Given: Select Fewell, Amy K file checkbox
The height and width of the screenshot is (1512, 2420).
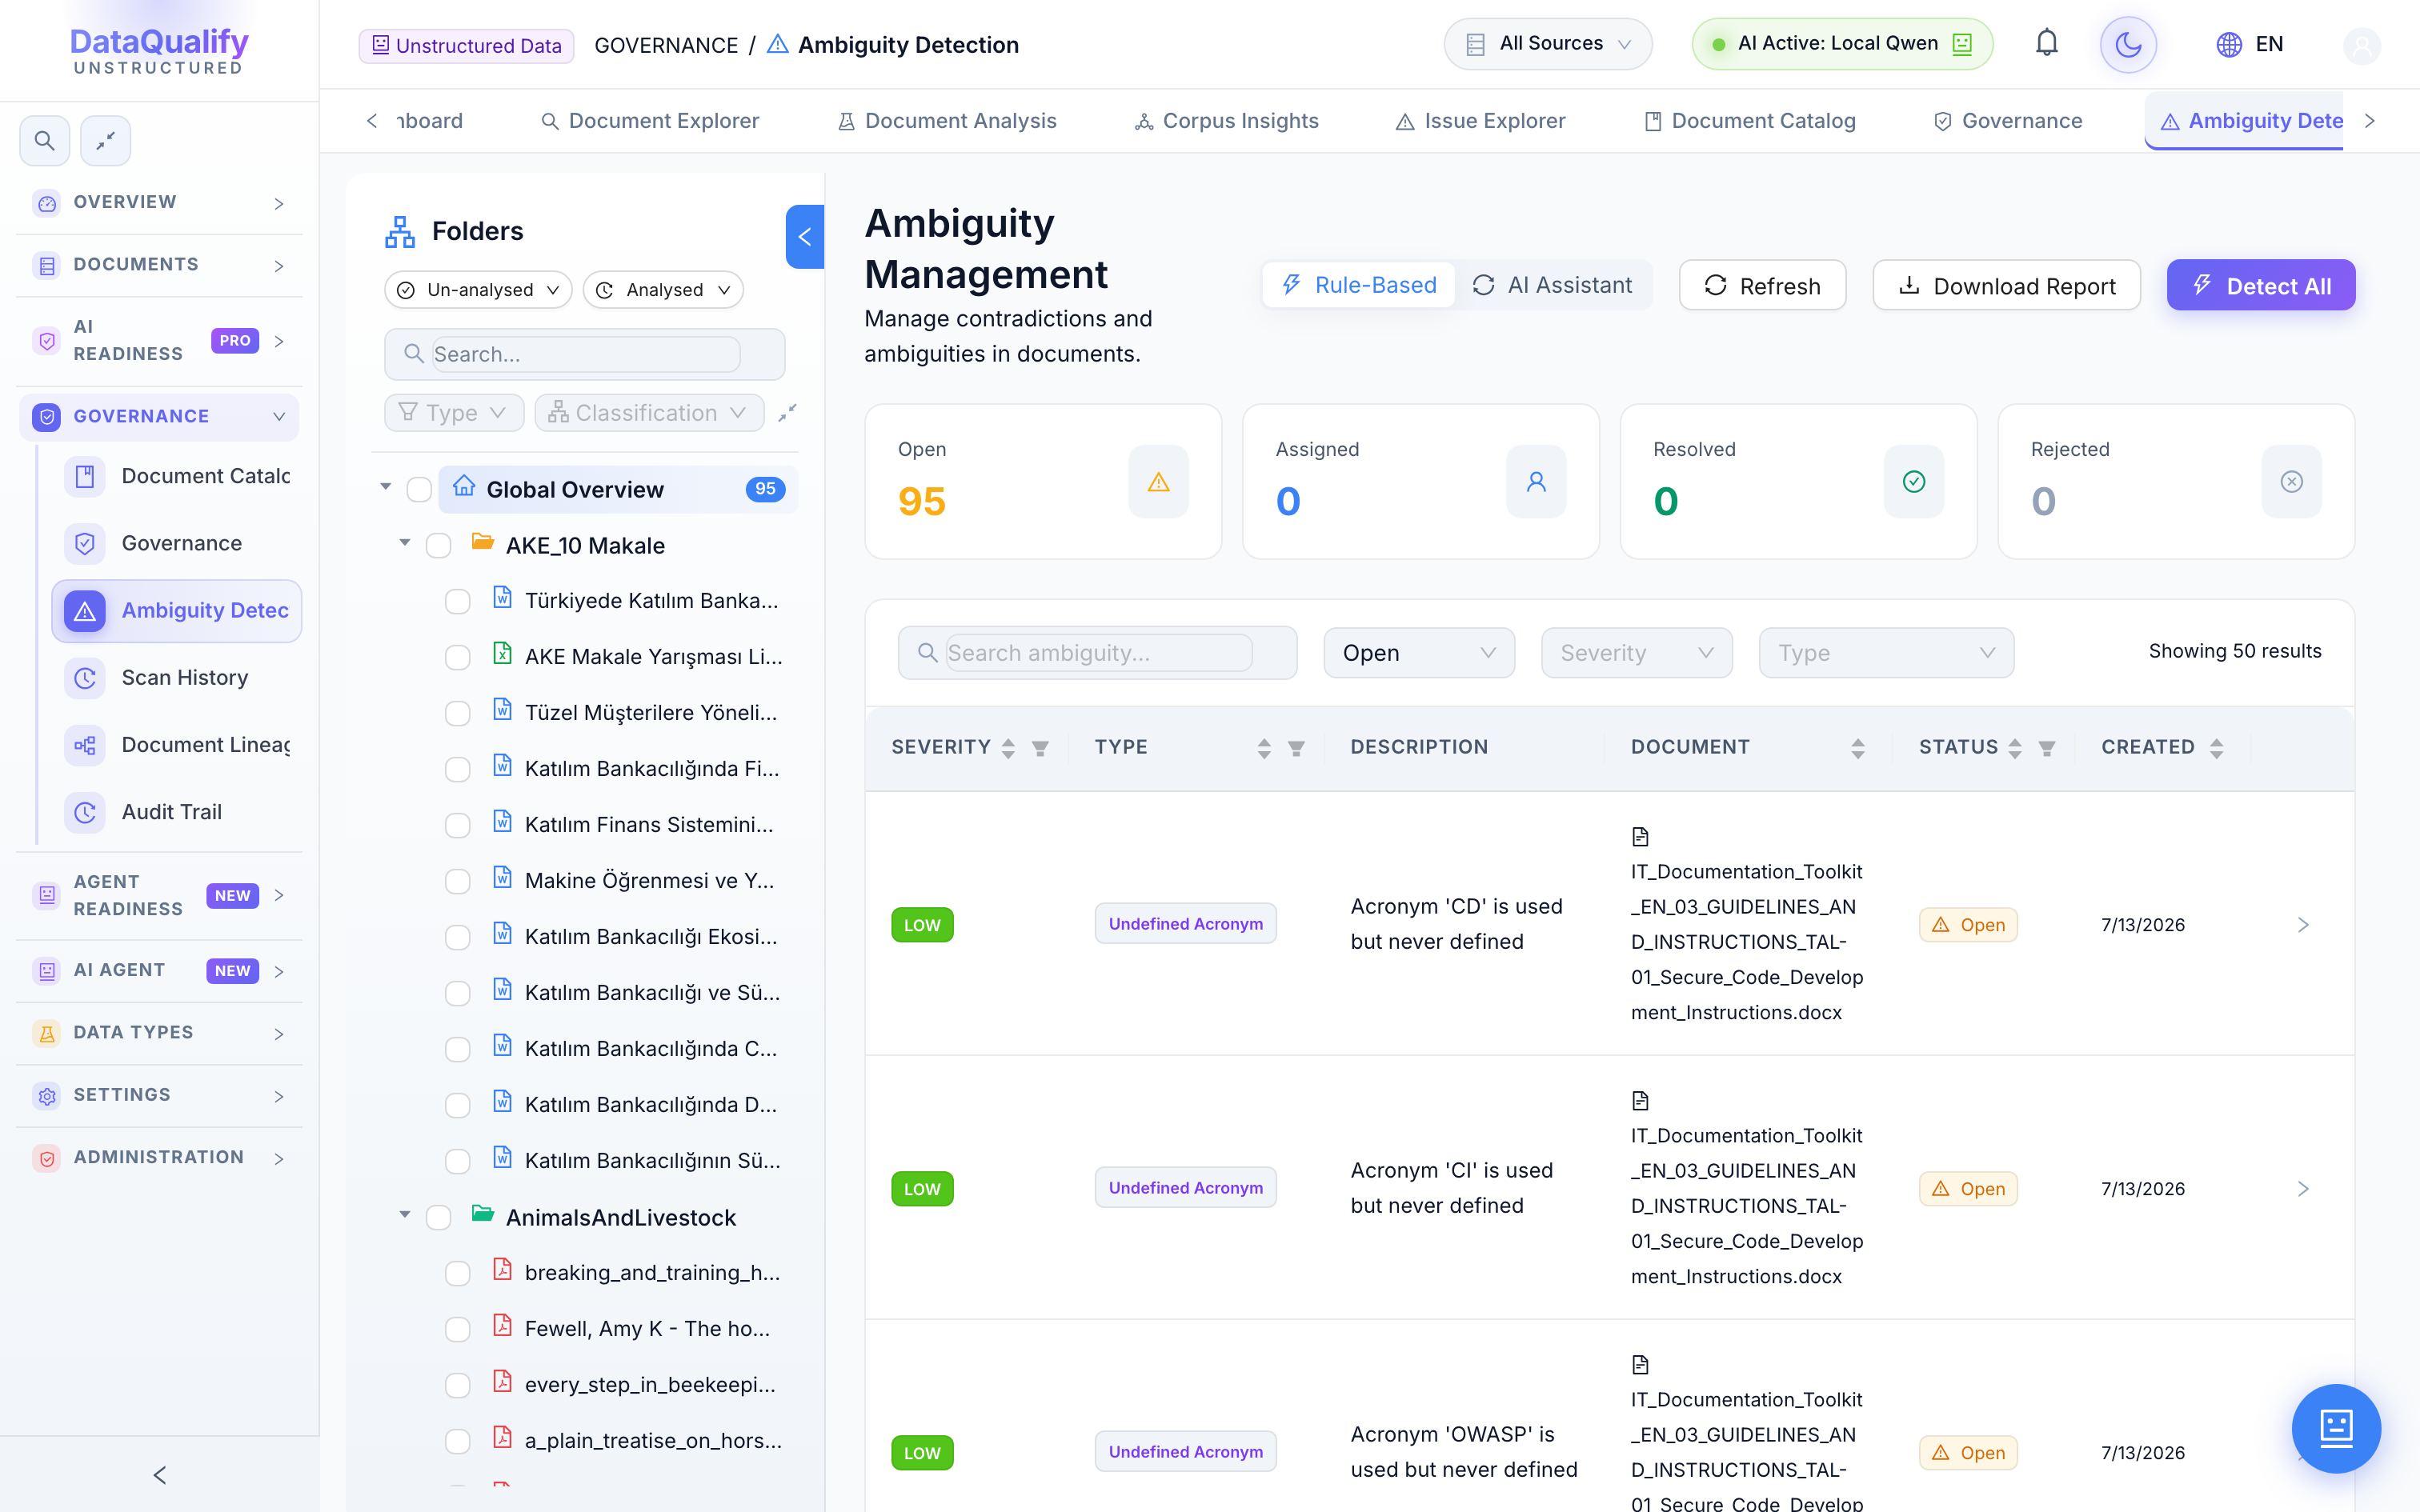Looking at the screenshot, I should [x=458, y=1329].
